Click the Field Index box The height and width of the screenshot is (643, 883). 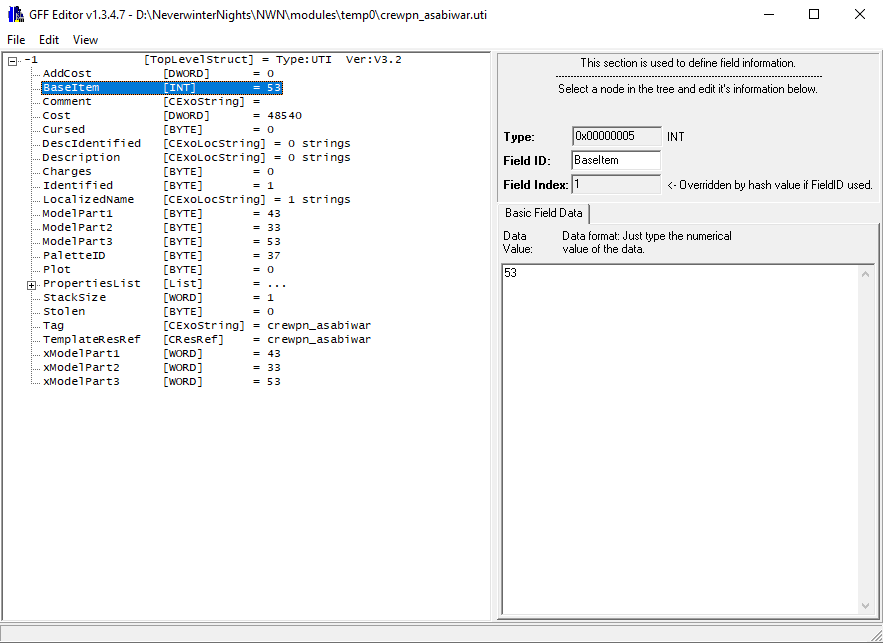click(616, 184)
